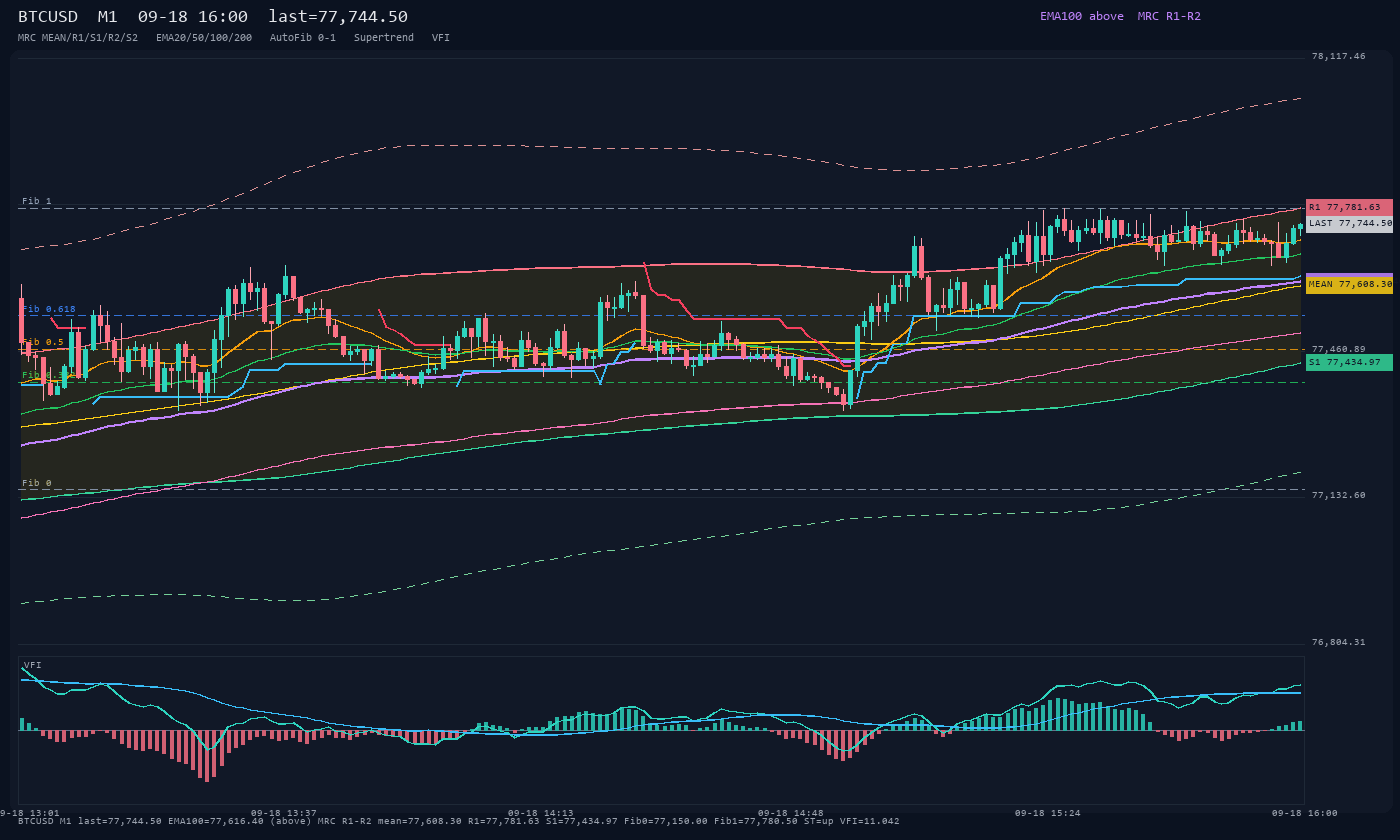Viewport: 1400px width, 840px height.
Task: Click the MRC MEAN/R1/S1/R2/S2 legend label
Action: (78, 37)
